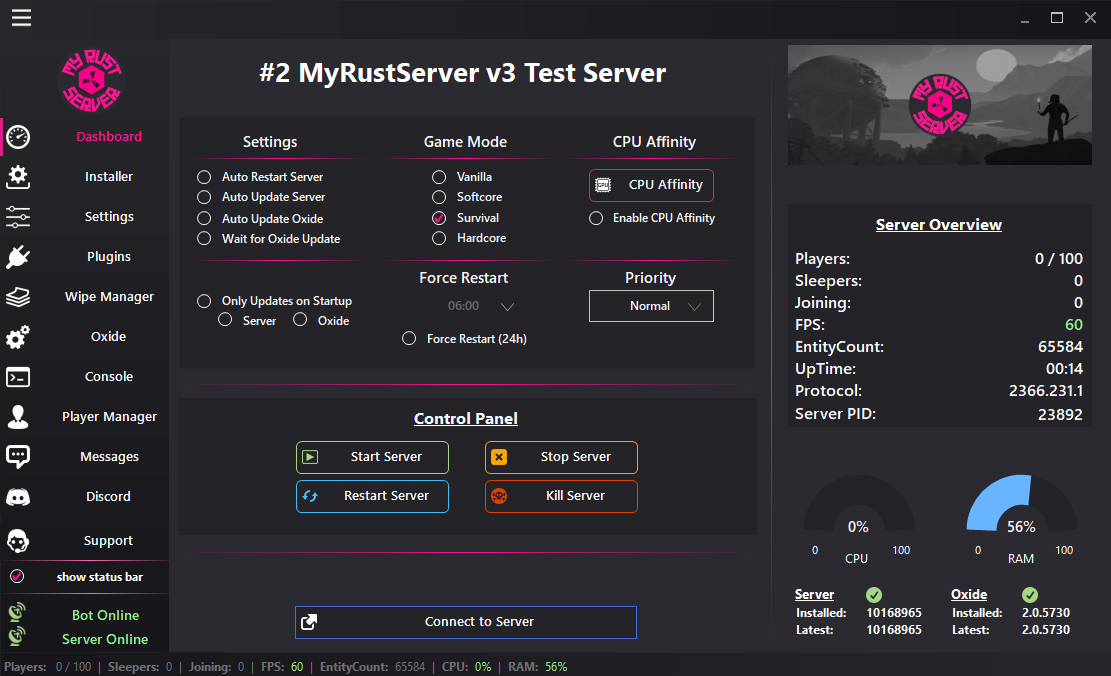
Task: Click the green Server version checkmark icon
Action: (x=874, y=595)
